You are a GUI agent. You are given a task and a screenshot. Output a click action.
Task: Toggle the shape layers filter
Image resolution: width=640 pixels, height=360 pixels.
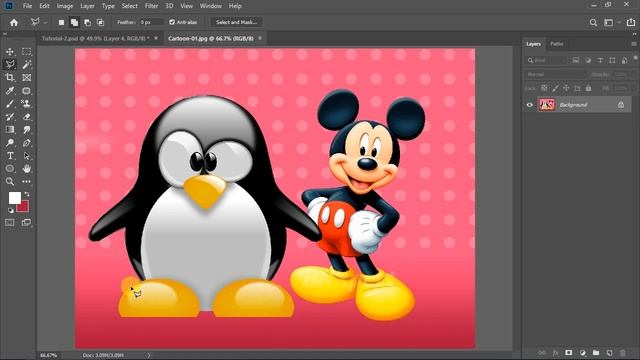(612, 60)
